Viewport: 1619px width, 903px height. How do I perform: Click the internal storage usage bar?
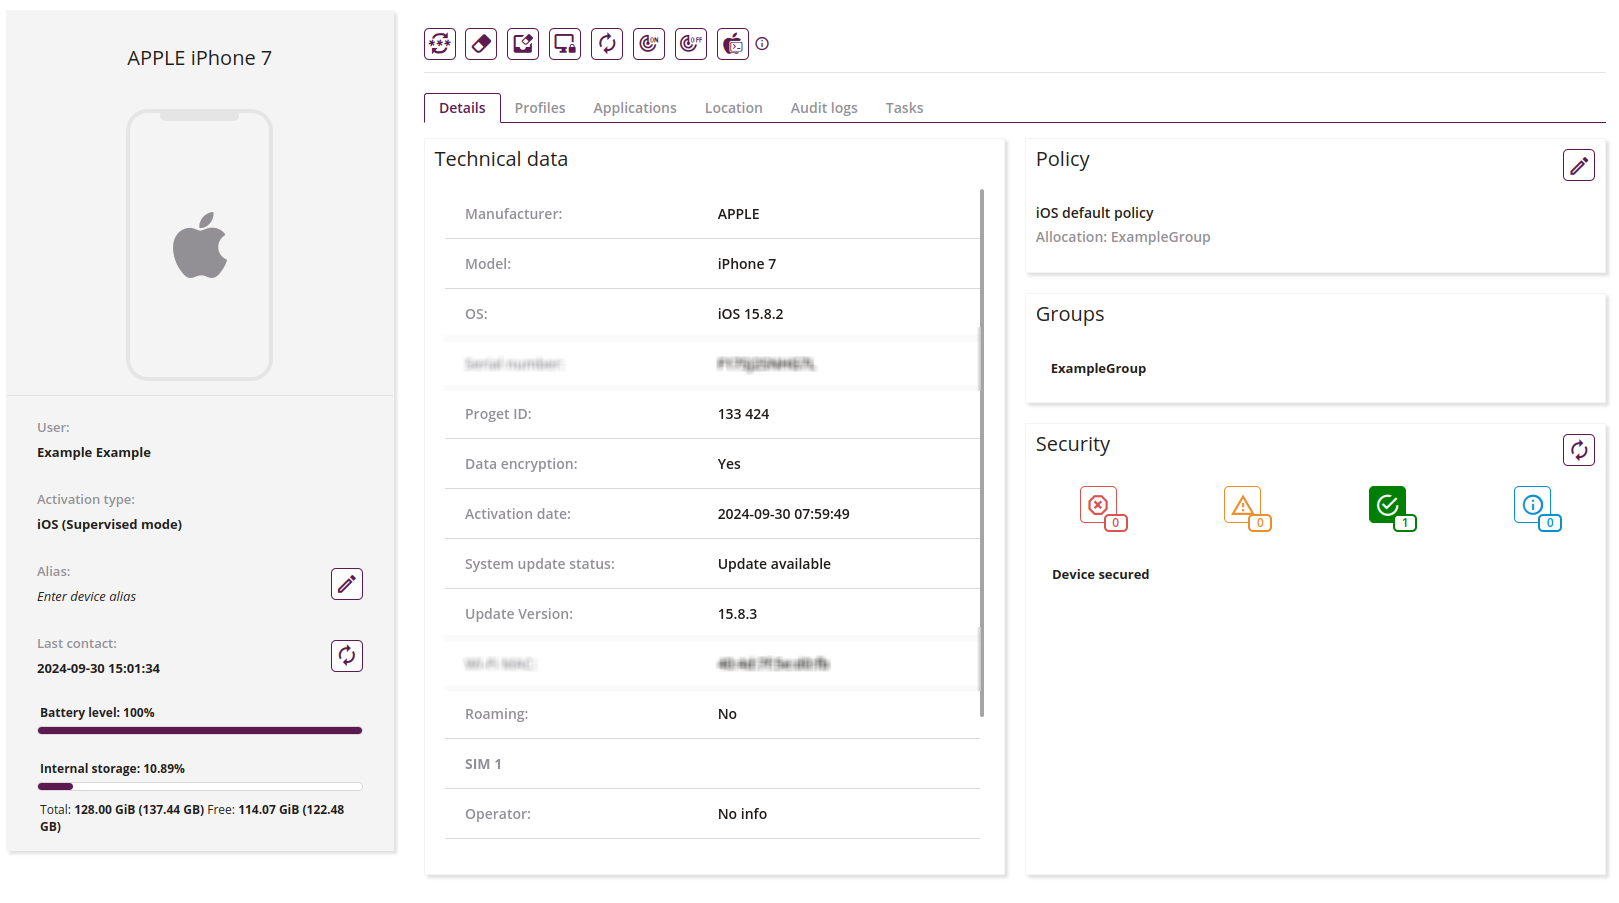coord(200,787)
